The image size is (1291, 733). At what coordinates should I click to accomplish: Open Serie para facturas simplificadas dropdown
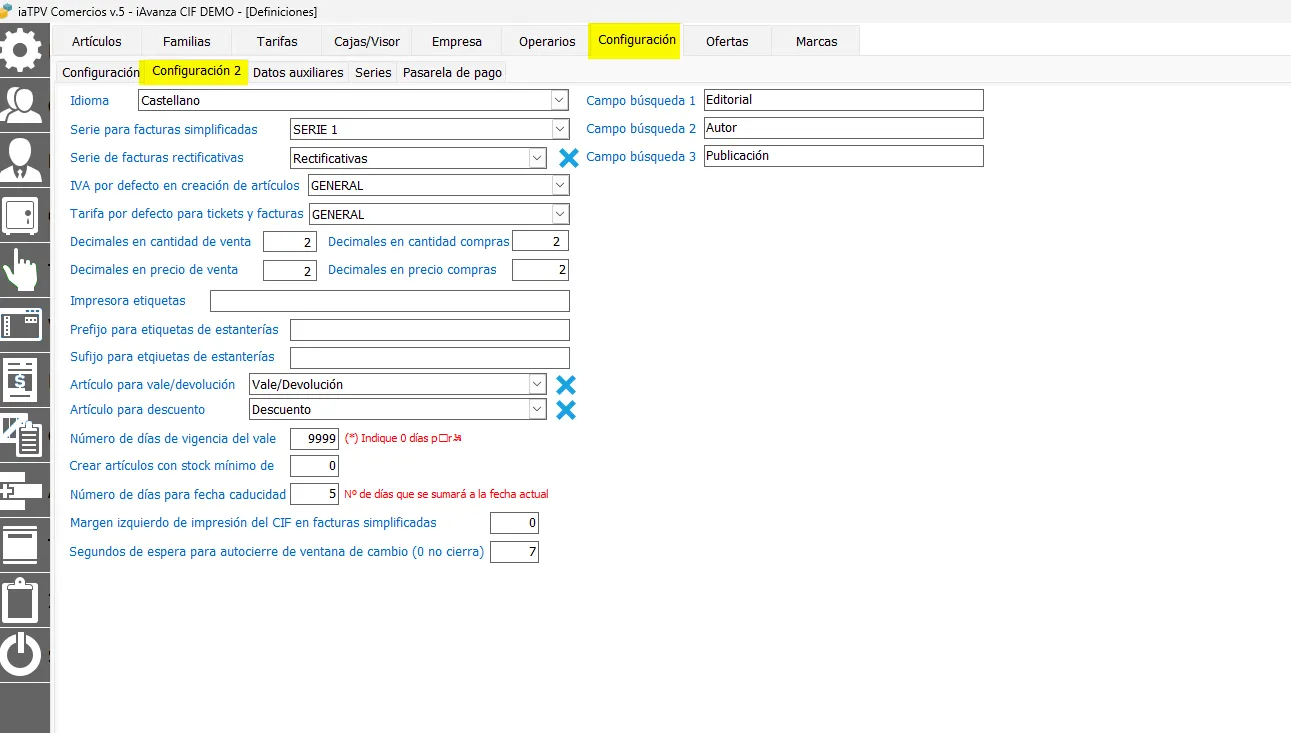click(x=560, y=129)
